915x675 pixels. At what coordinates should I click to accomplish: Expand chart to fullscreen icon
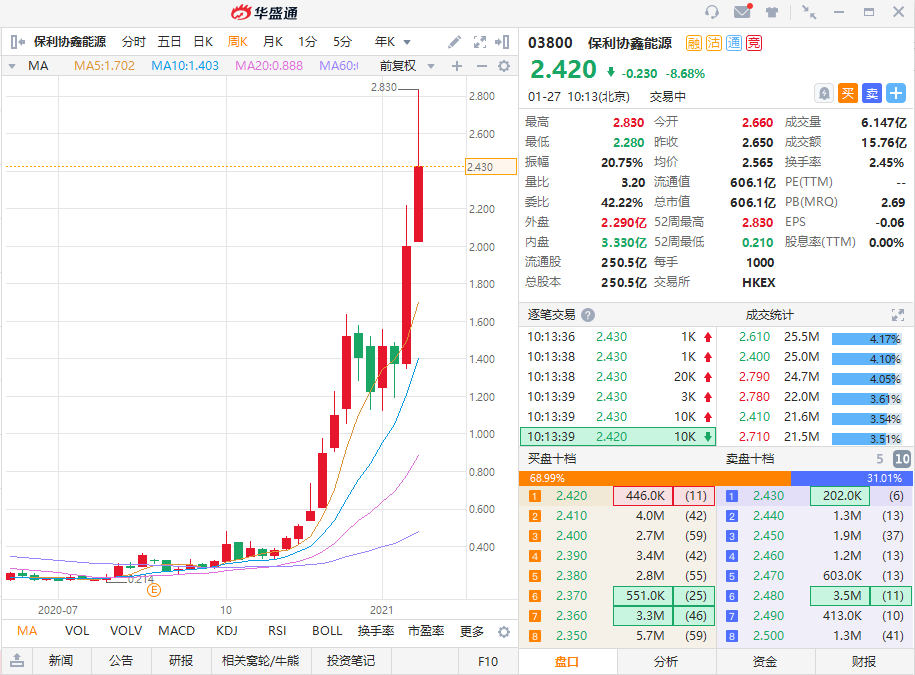(x=480, y=42)
